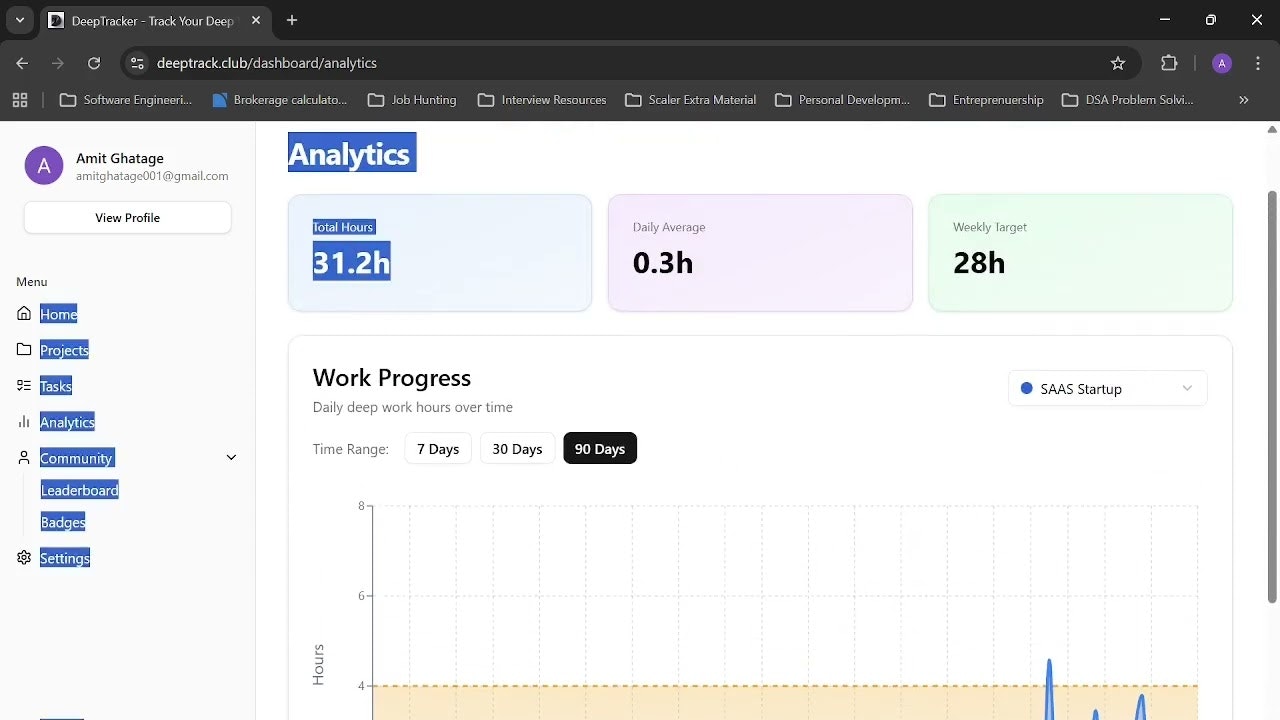Click the Projects folder icon in sidebar
1280x720 pixels.
coord(24,350)
